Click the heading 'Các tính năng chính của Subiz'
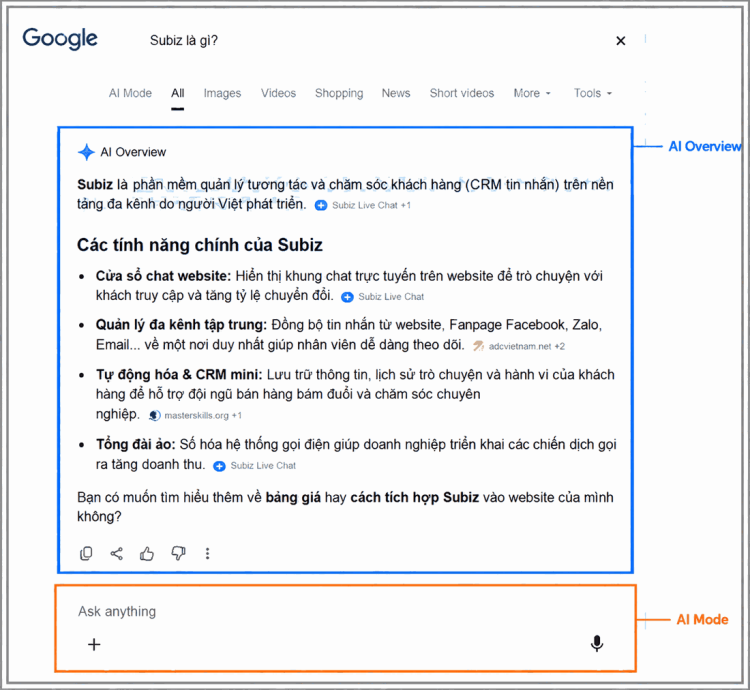 (200, 245)
